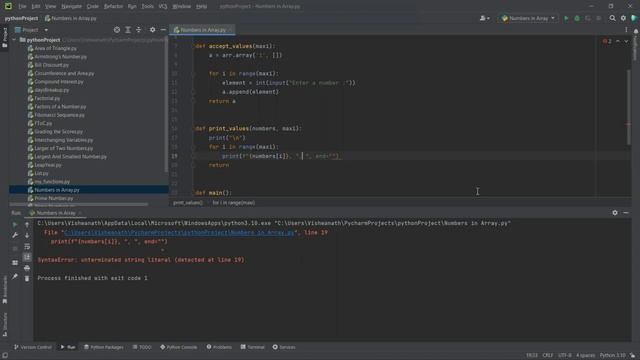Open Run panel settings gear
640x360 pixels.
(615, 213)
